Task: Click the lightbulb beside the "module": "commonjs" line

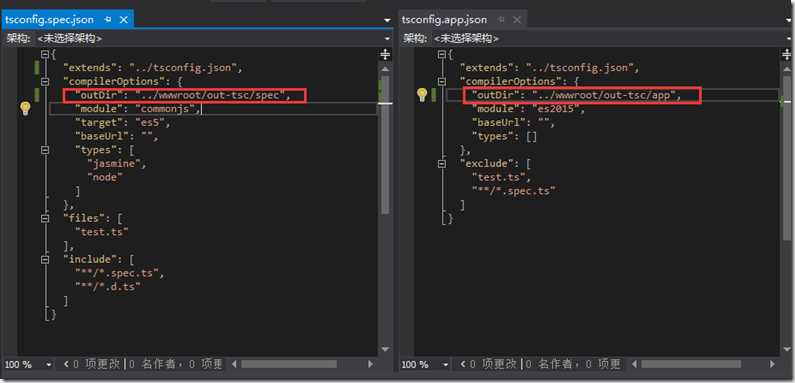Action: tap(25, 108)
